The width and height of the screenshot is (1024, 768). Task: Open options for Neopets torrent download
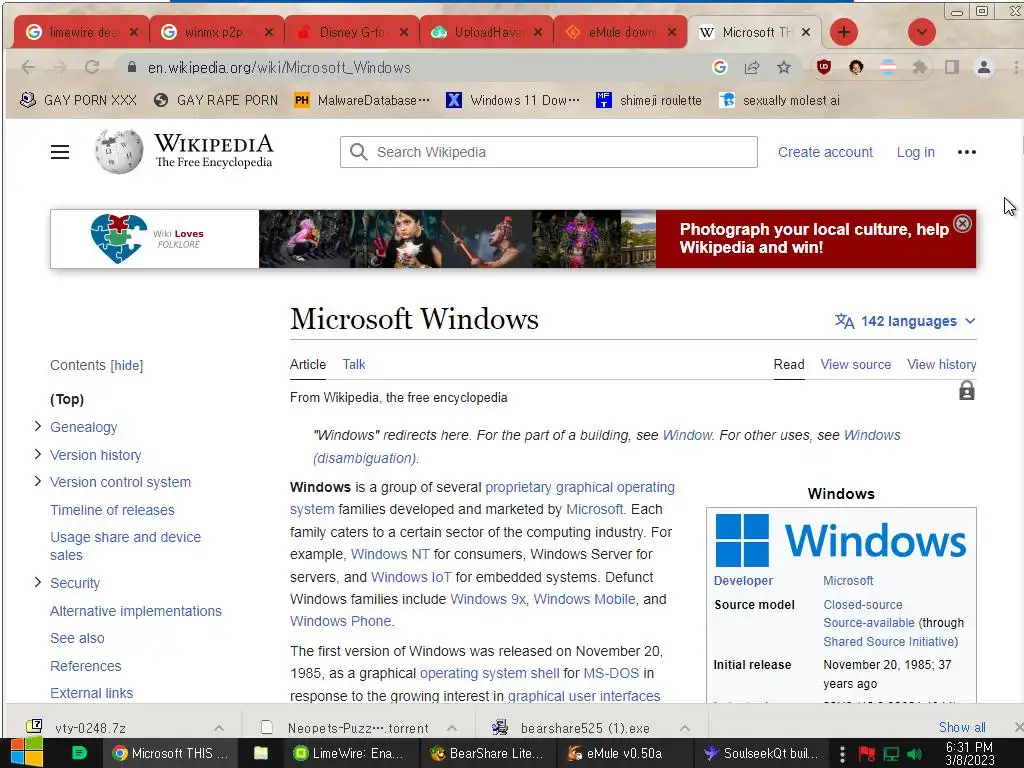point(452,728)
